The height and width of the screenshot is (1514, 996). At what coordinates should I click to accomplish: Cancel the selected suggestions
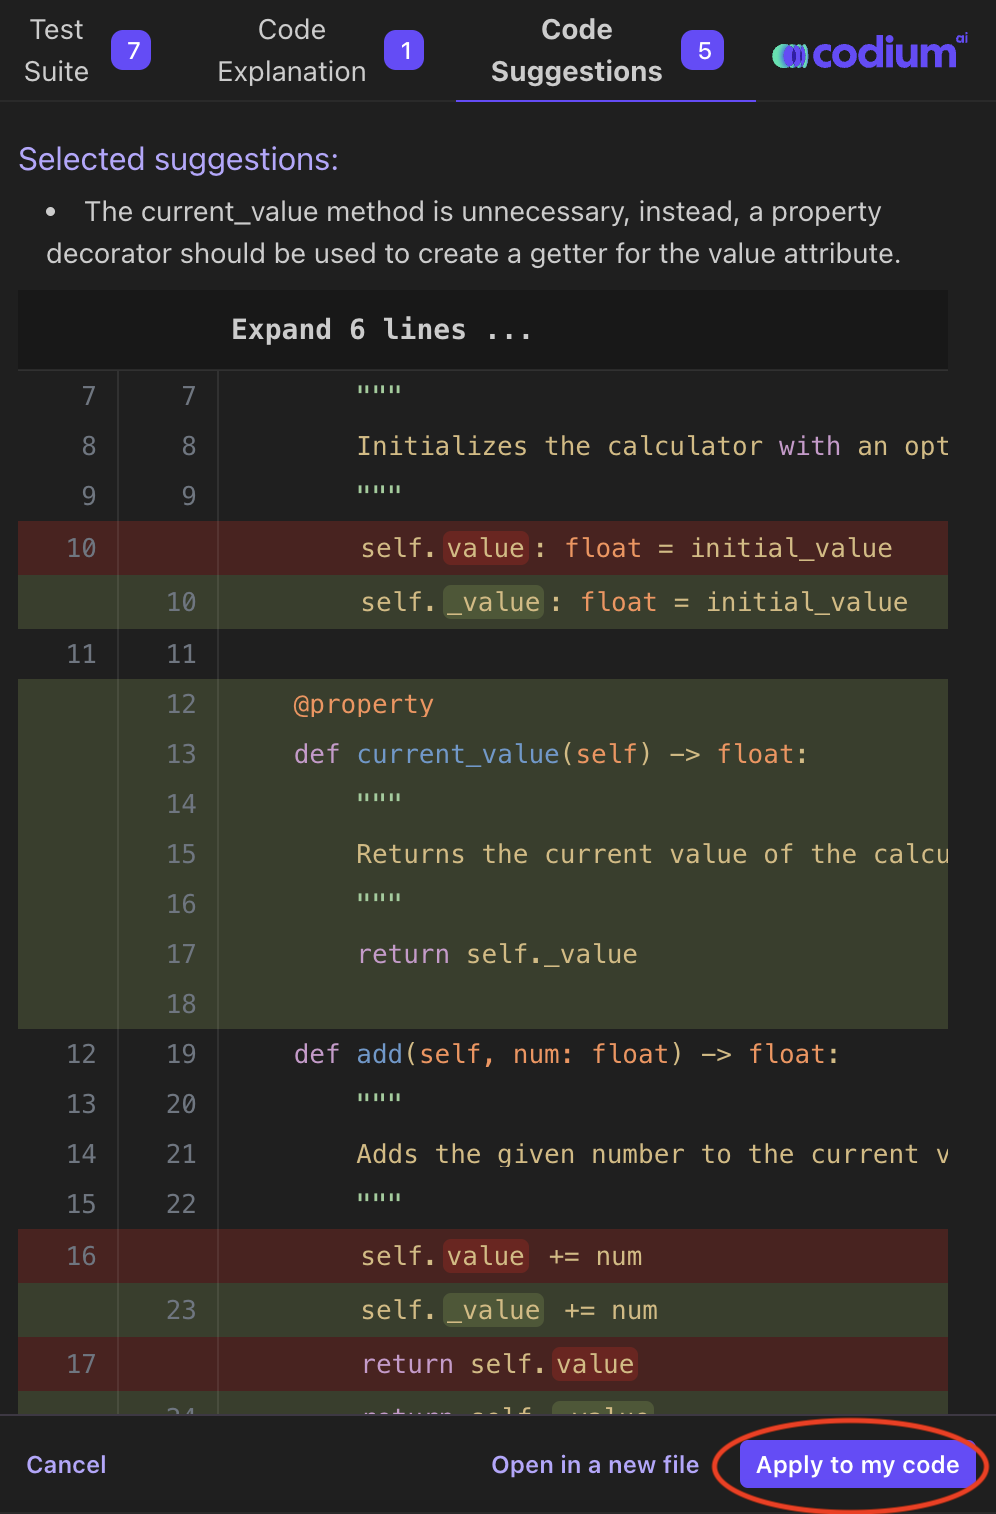tap(66, 1465)
